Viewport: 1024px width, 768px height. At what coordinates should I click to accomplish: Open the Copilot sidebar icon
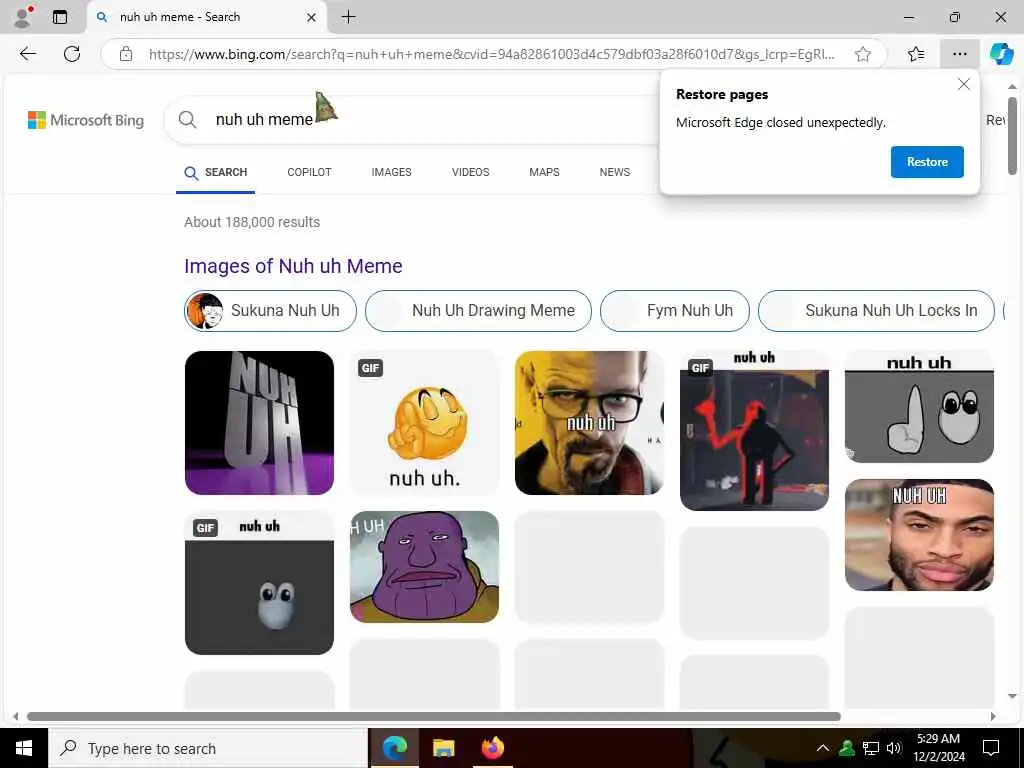(1001, 54)
